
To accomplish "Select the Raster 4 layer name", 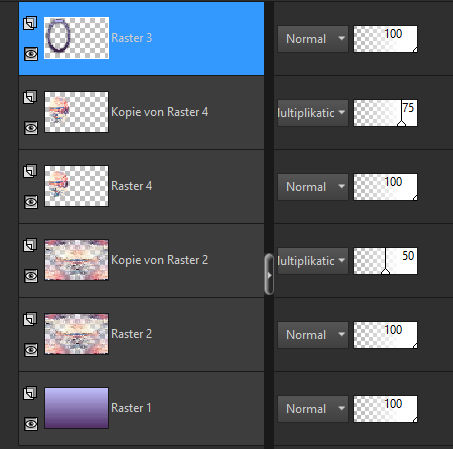I will pyautogui.click(x=132, y=186).
